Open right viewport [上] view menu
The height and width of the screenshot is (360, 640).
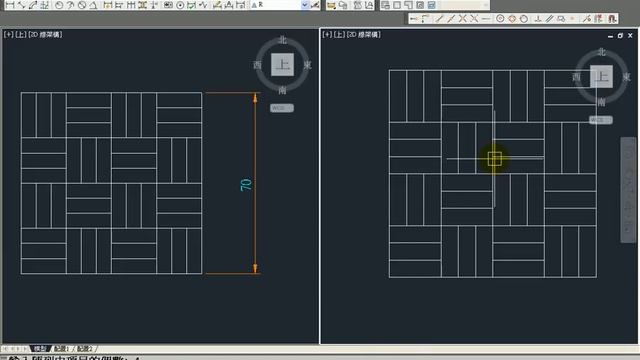tap(340, 35)
